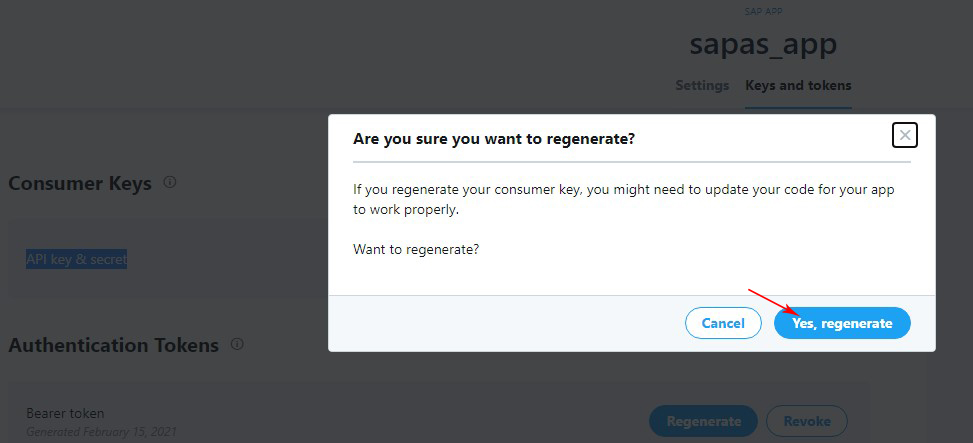The height and width of the screenshot is (443, 973).
Task: Click the Bearer token label
Action: click(x=65, y=413)
